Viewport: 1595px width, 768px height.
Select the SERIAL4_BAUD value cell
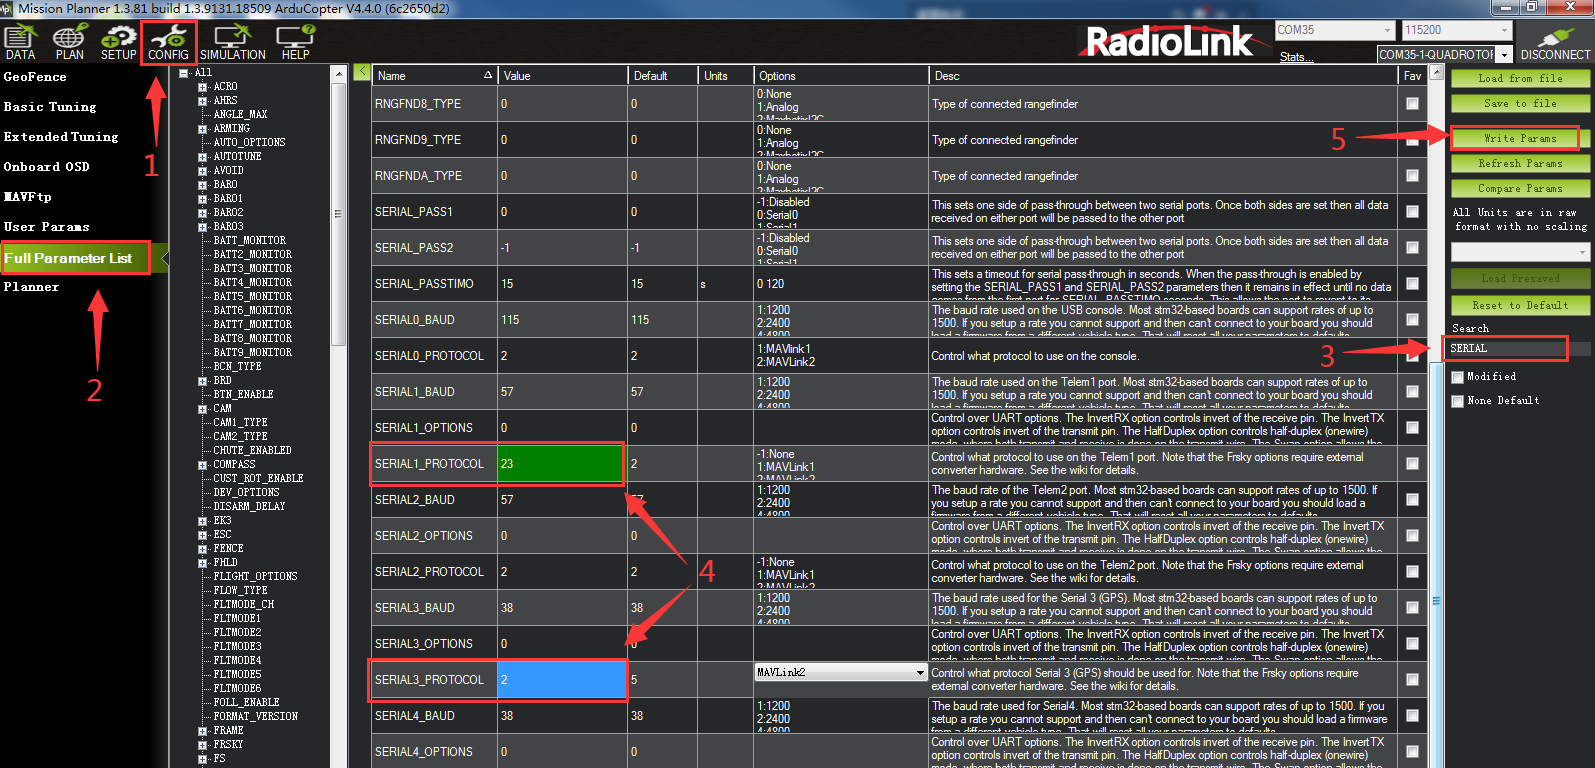click(x=562, y=716)
